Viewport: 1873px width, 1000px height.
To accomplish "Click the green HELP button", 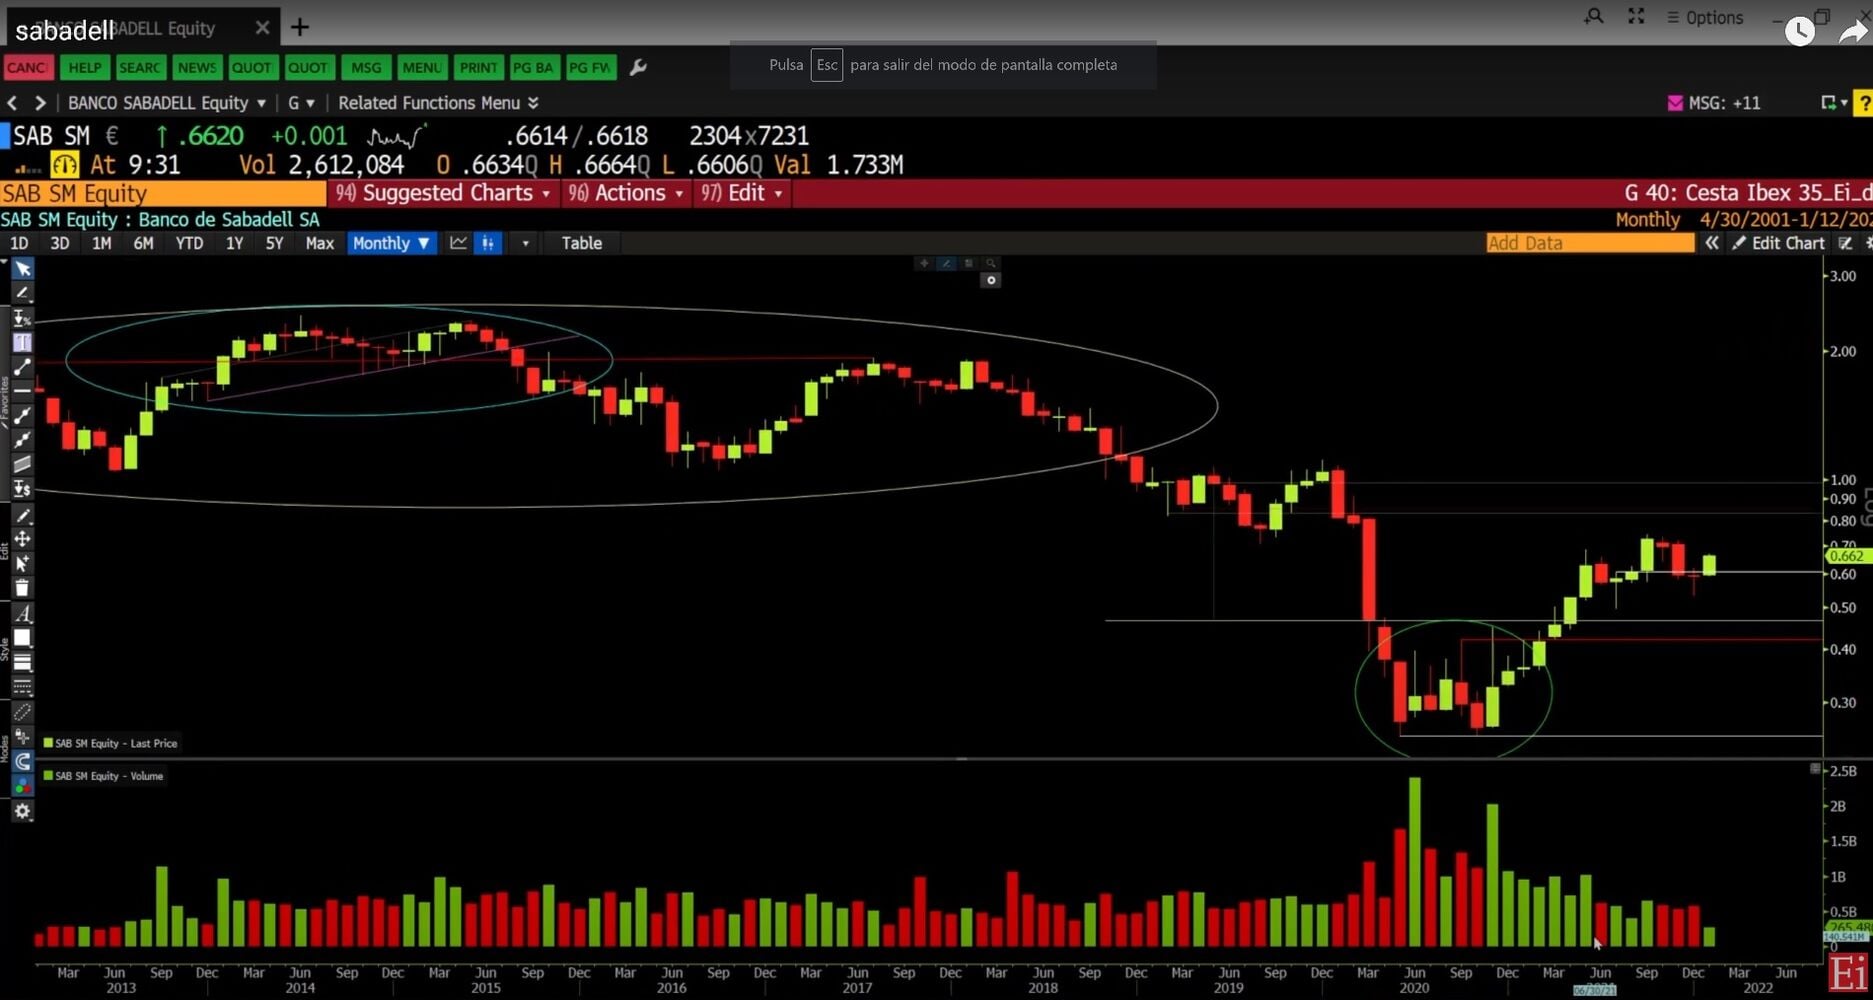I will (84, 67).
